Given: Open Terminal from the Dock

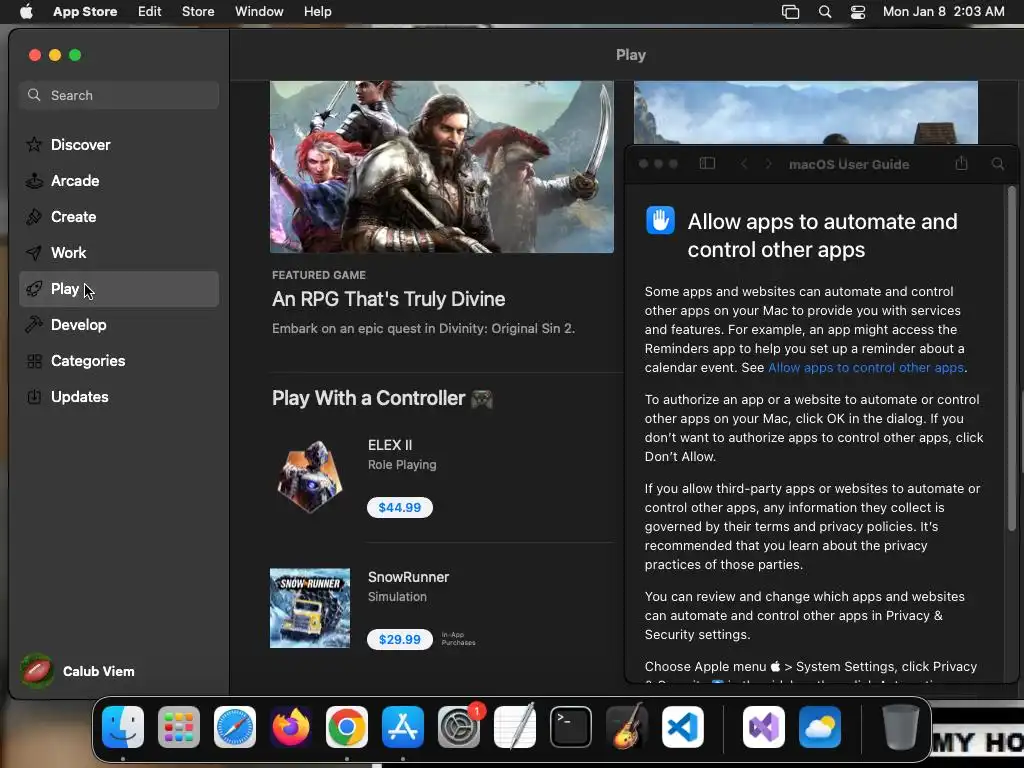Looking at the screenshot, I should [x=571, y=727].
